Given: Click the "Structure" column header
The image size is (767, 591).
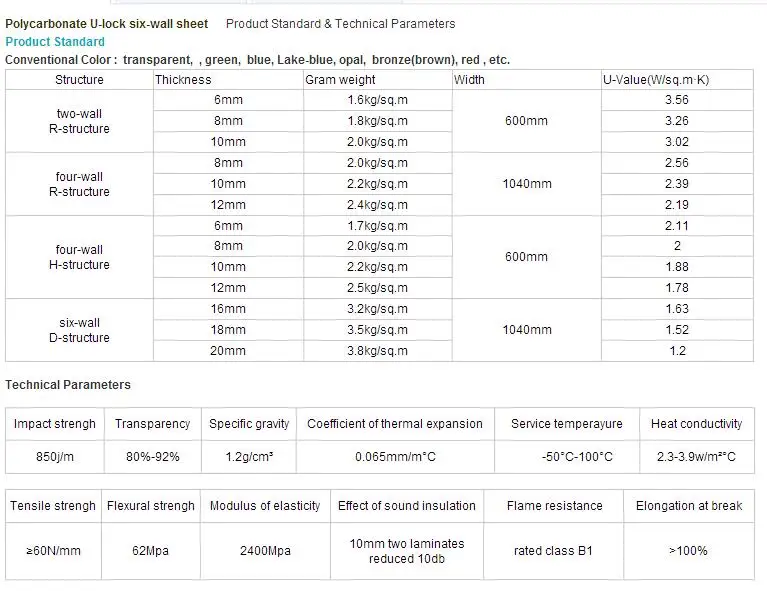Looking at the screenshot, I should (x=79, y=80).
